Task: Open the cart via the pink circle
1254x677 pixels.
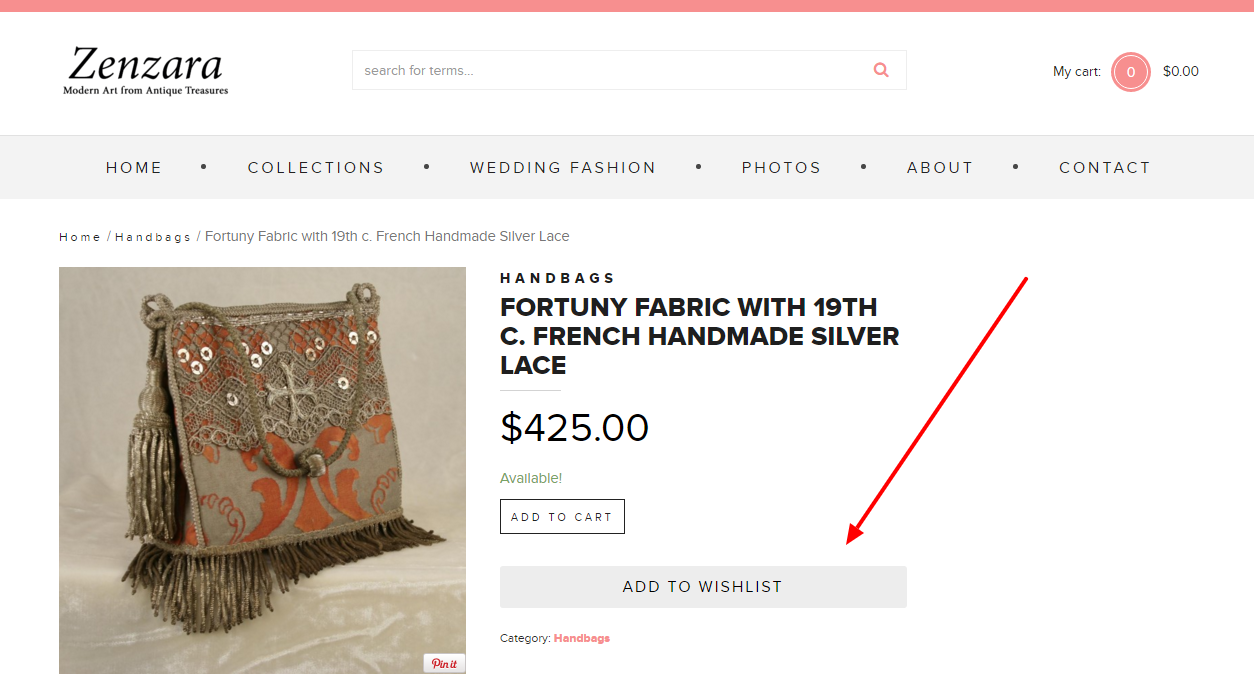Action: (1130, 72)
